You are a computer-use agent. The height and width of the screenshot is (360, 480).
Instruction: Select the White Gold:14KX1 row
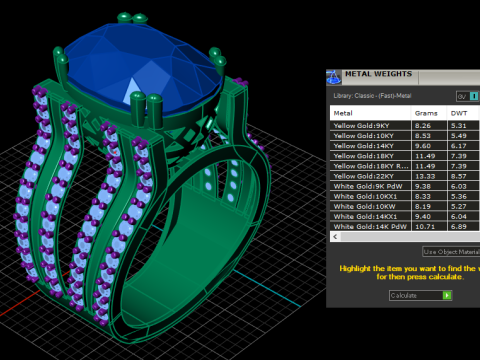point(405,216)
